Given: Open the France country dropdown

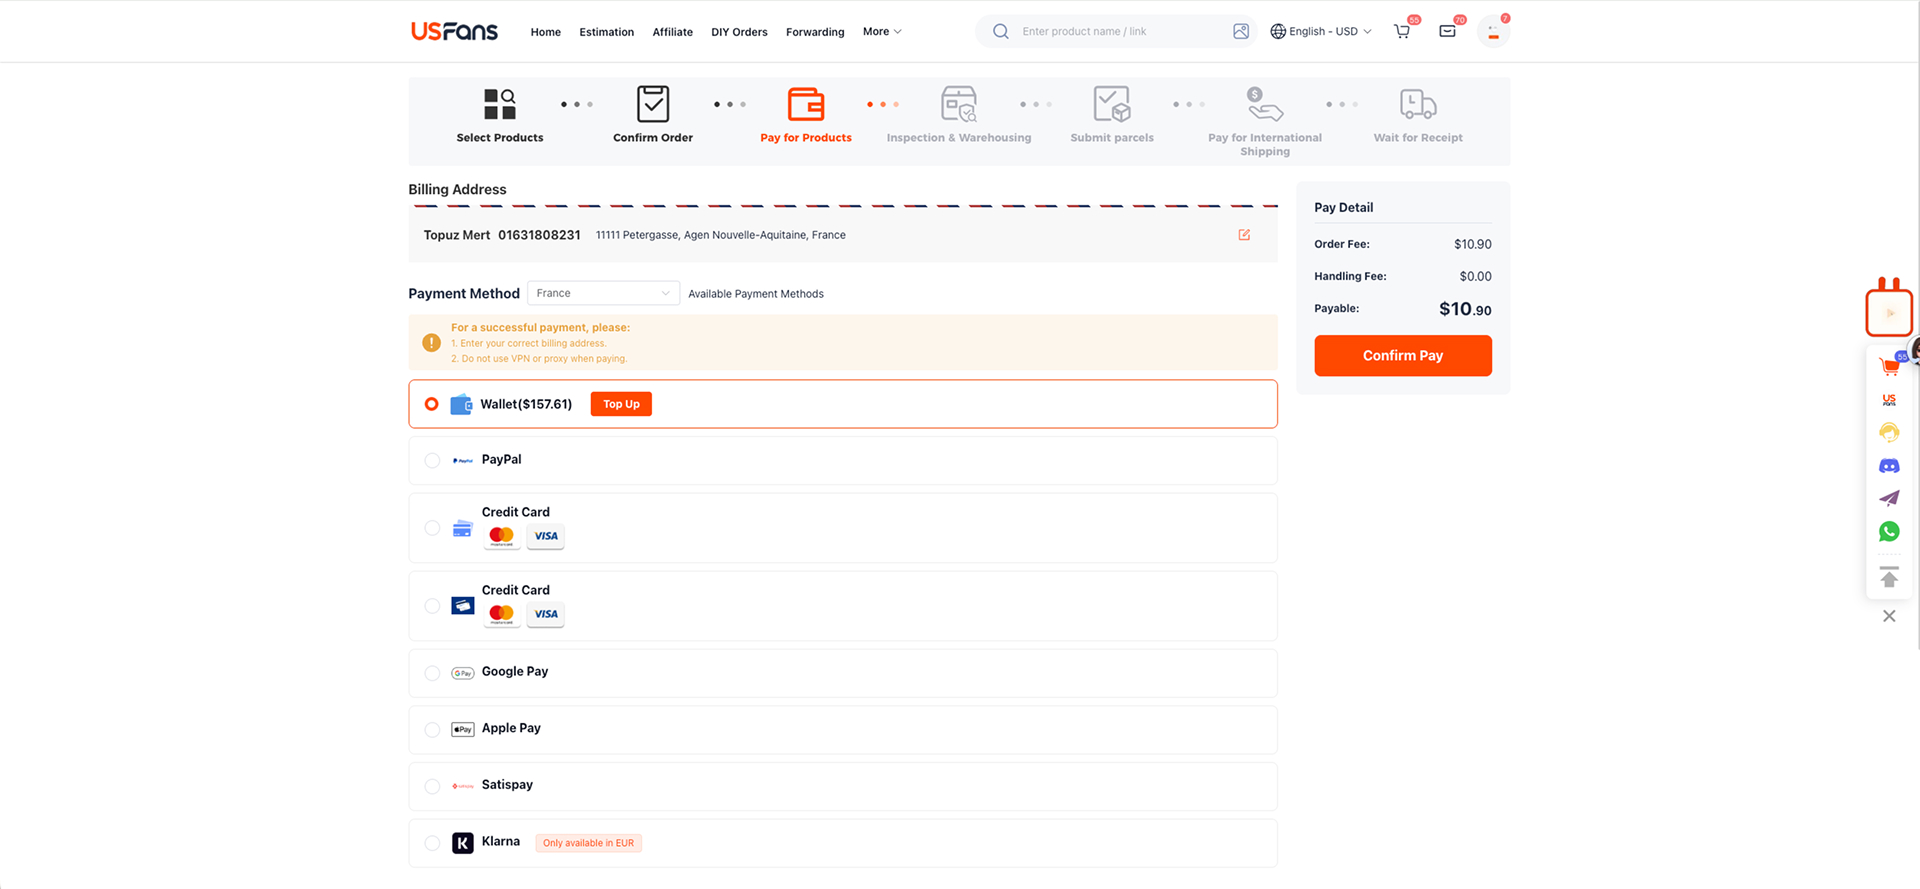Looking at the screenshot, I should click(603, 293).
